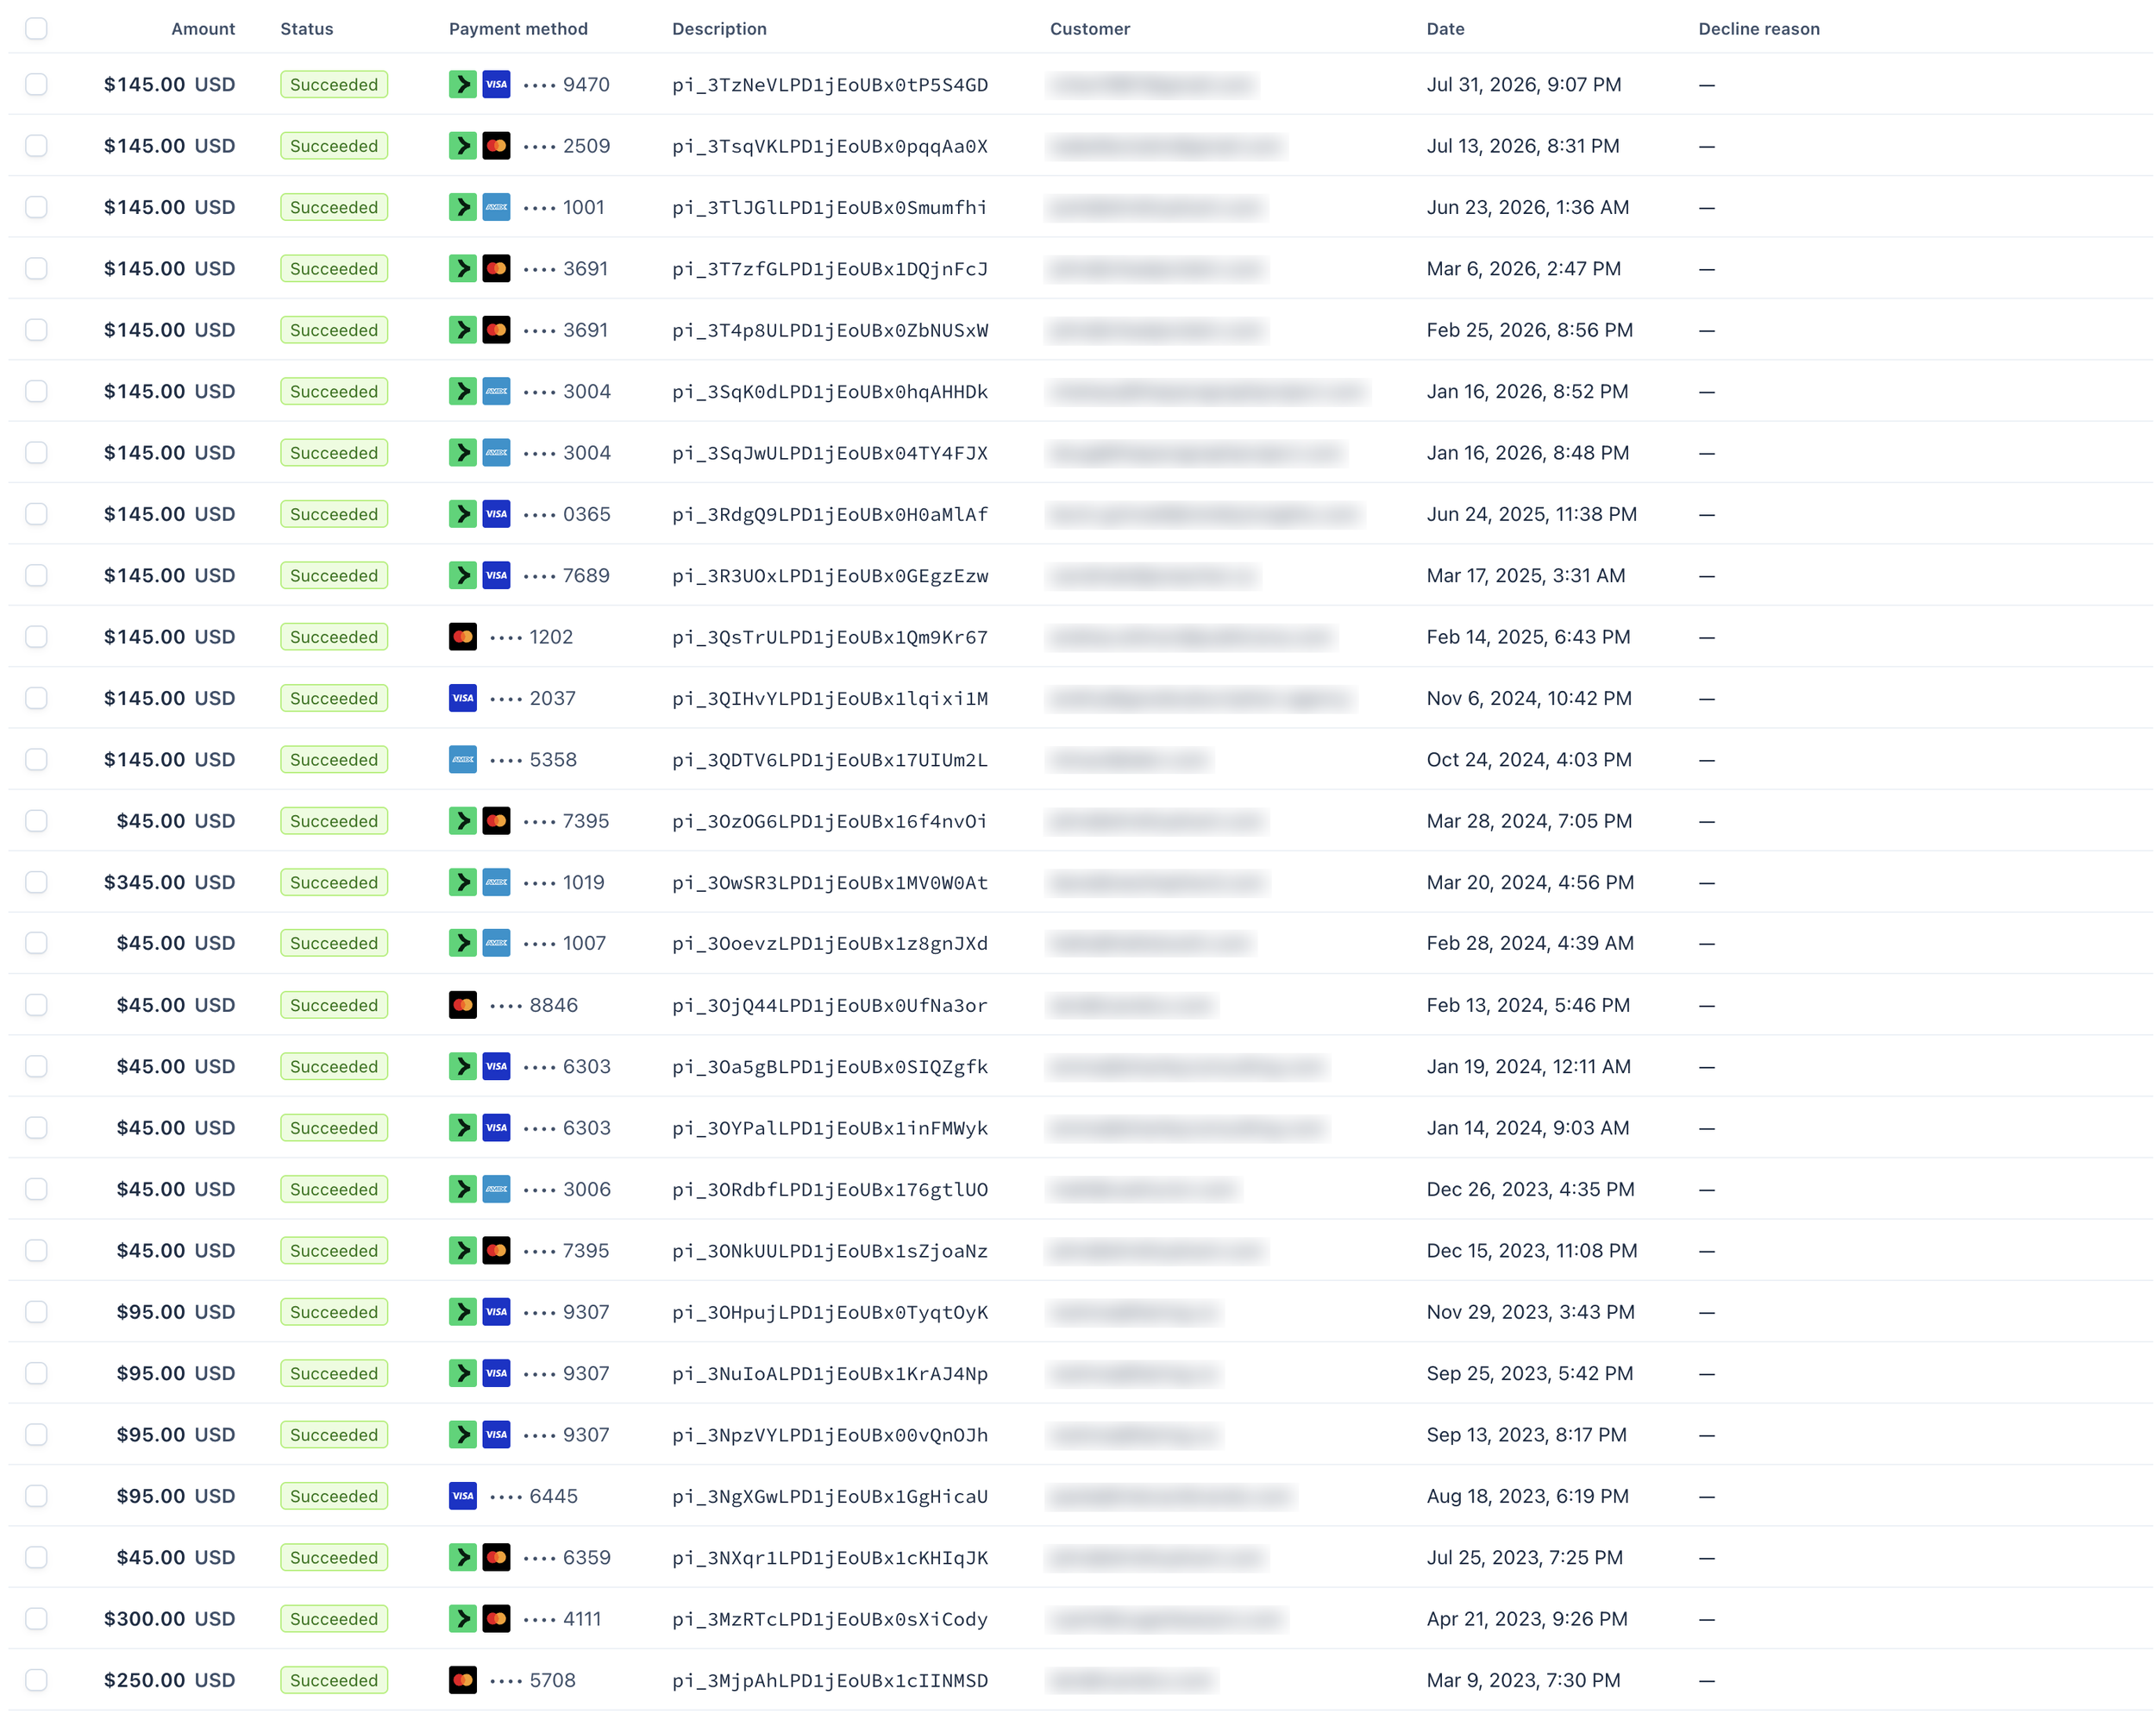Click the date Nov 29, 2023, 3:43 PM
Screen dimensions: 2156x1714
coord(1530,1312)
